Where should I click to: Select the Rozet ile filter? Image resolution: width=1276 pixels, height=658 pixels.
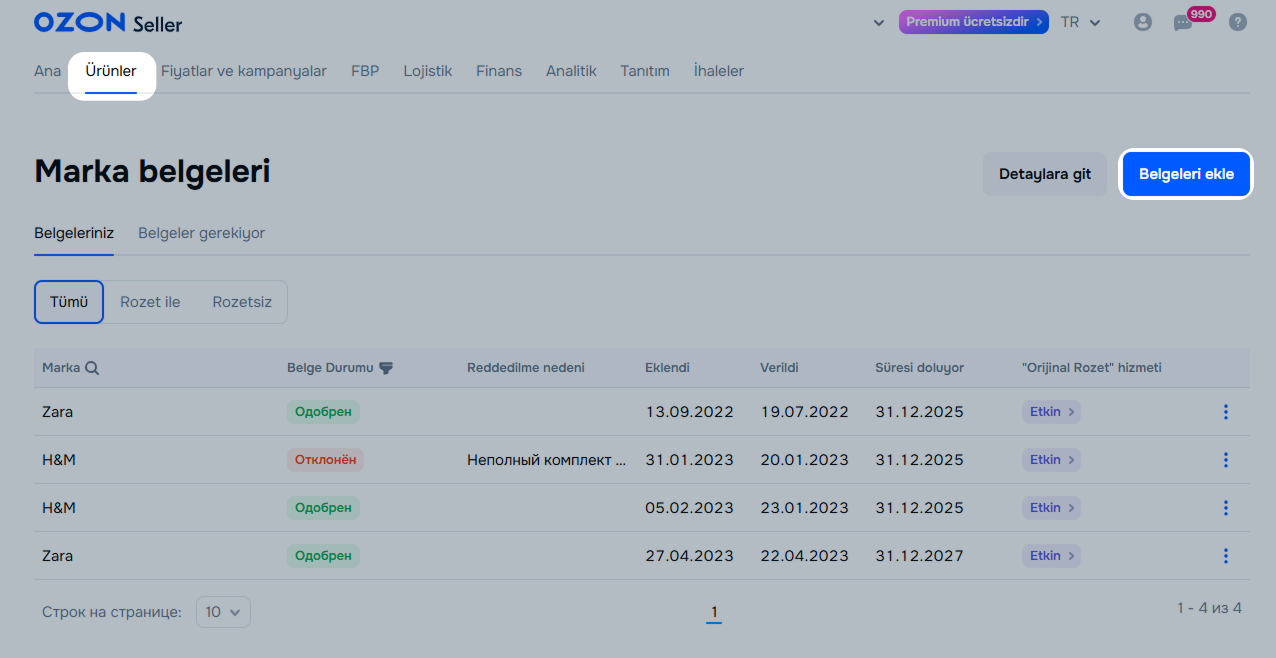click(x=150, y=302)
